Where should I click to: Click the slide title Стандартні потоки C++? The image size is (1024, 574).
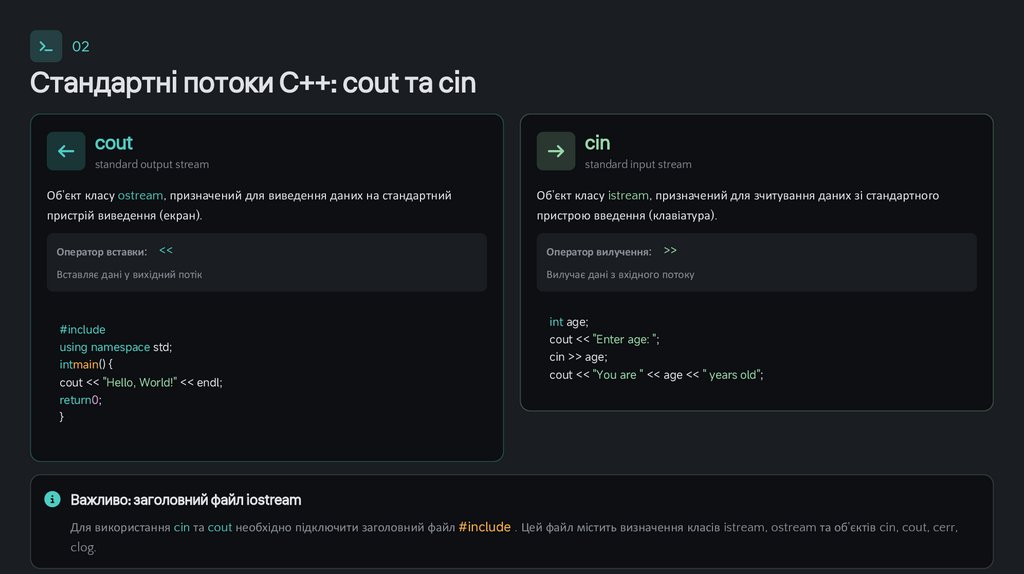click(252, 82)
